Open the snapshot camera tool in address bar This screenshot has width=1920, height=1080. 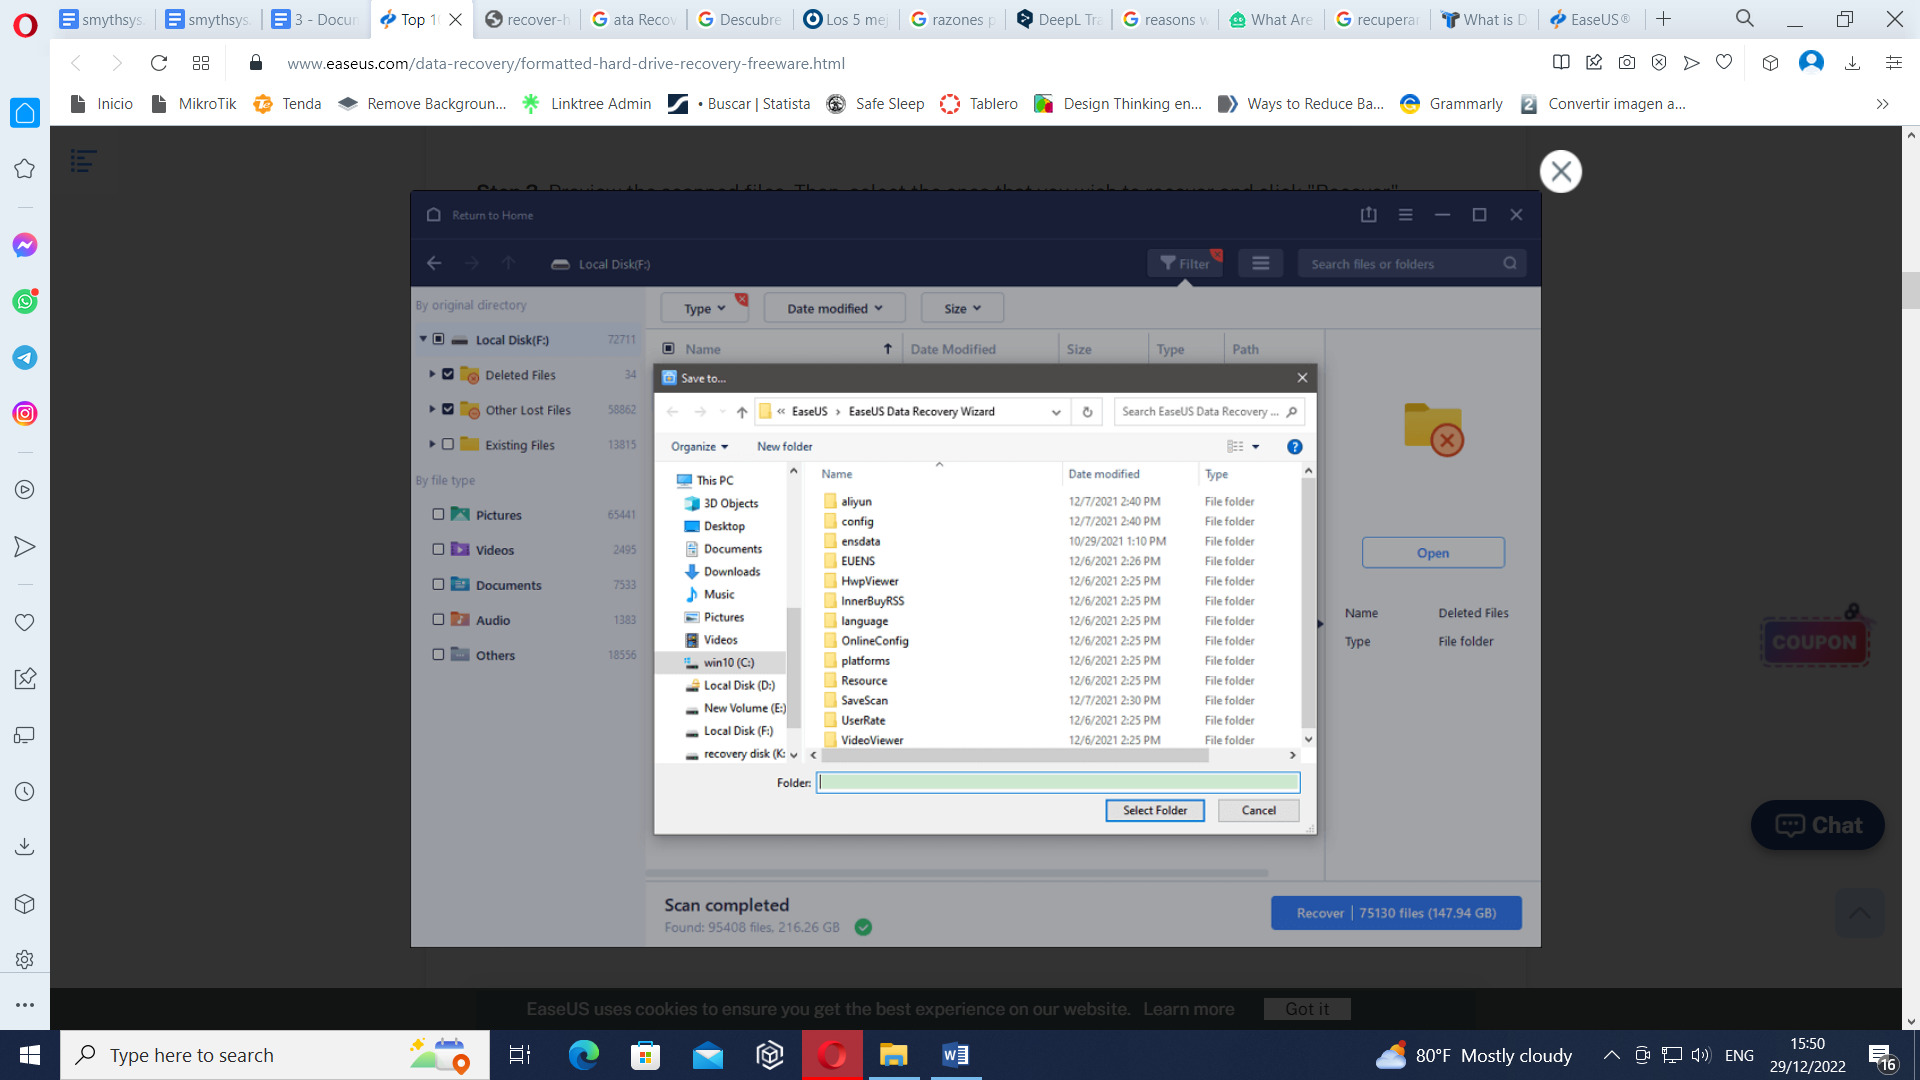1627,63
